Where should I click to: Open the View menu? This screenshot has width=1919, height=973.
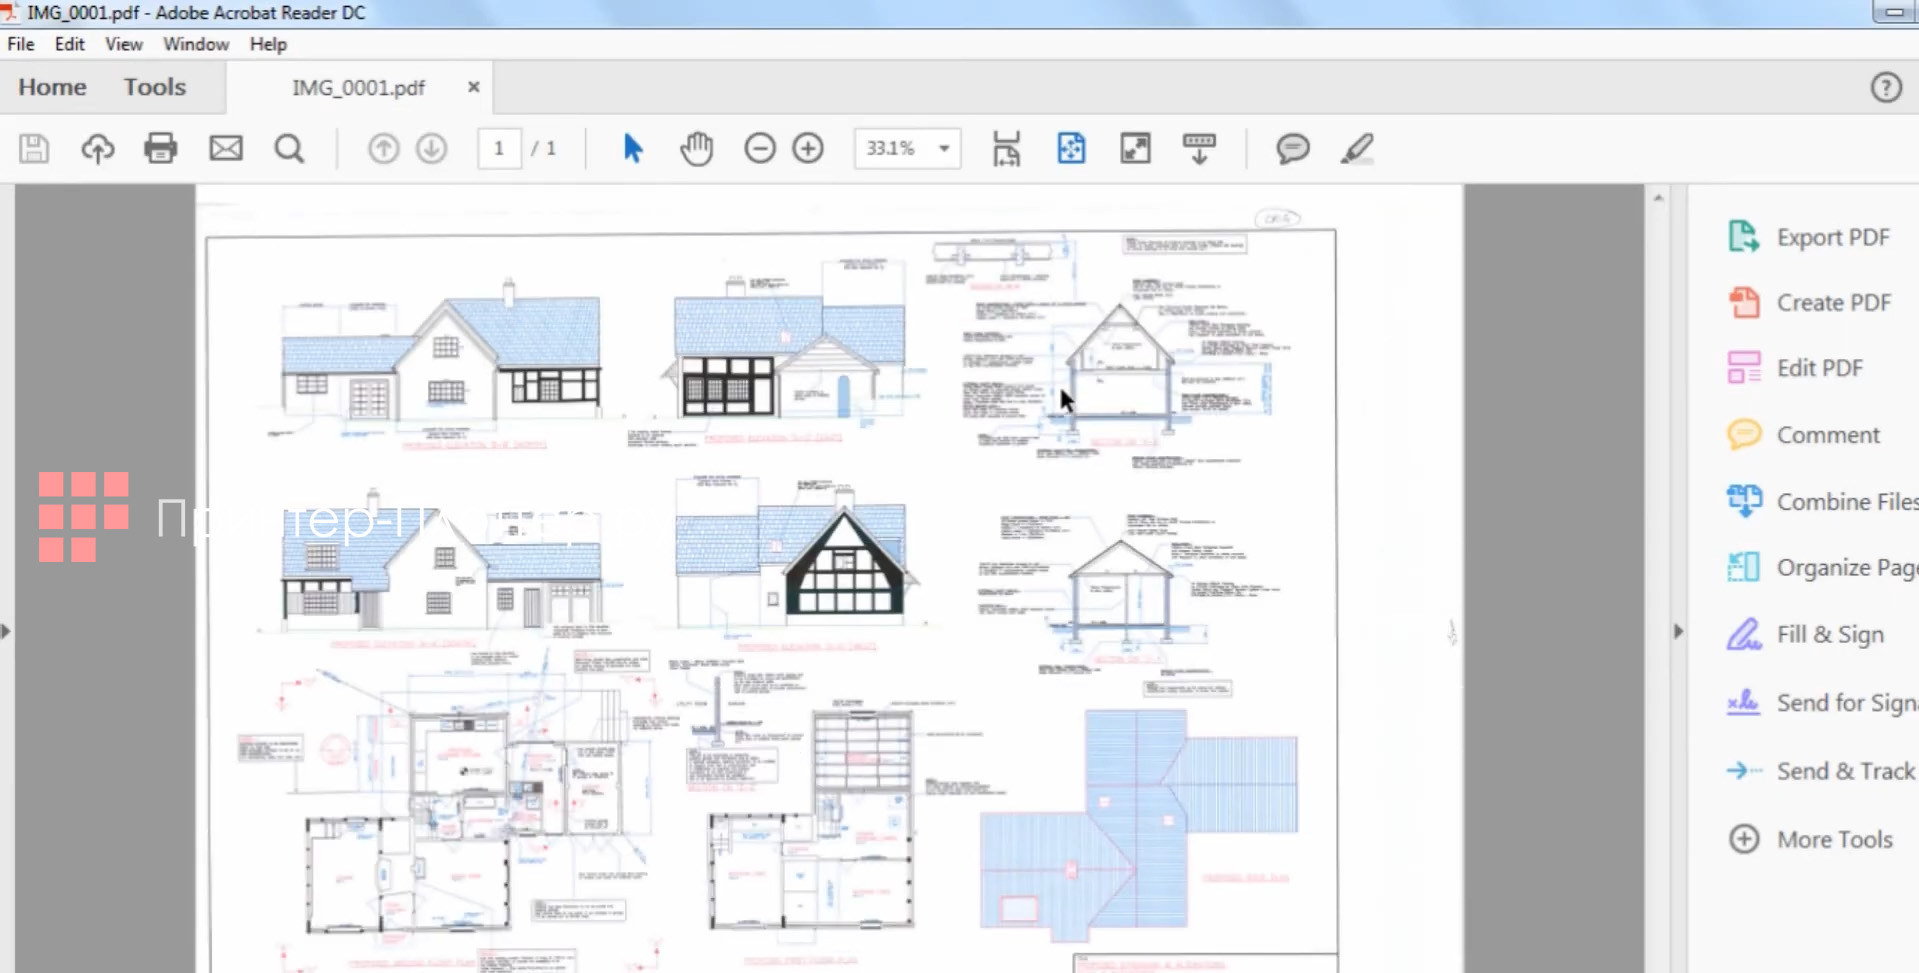pyautogui.click(x=123, y=44)
